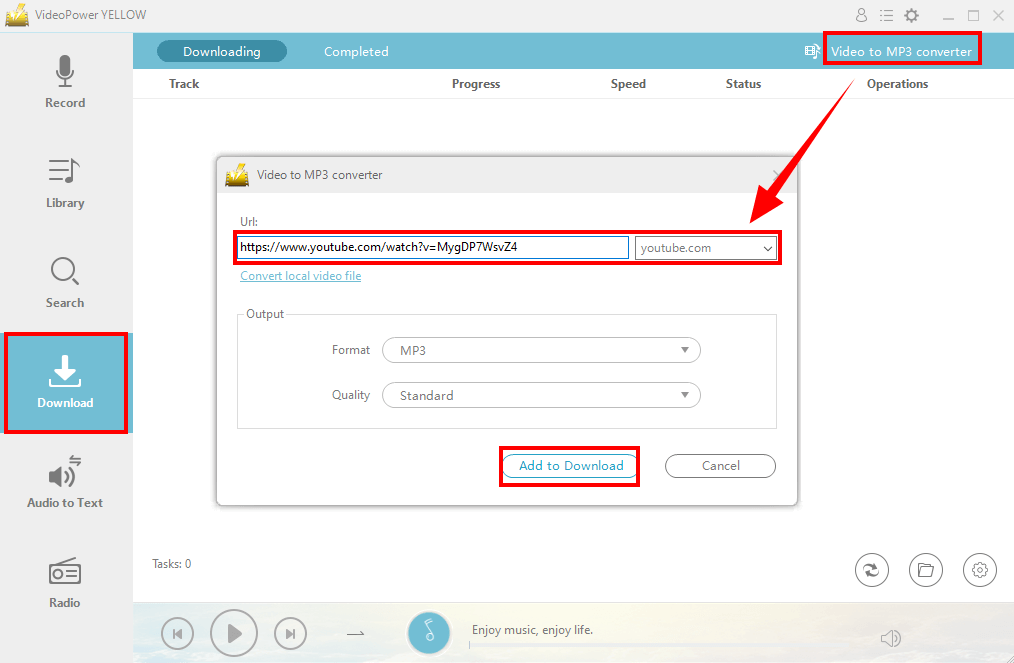
Task: Click the Progress column header
Action: [x=476, y=83]
